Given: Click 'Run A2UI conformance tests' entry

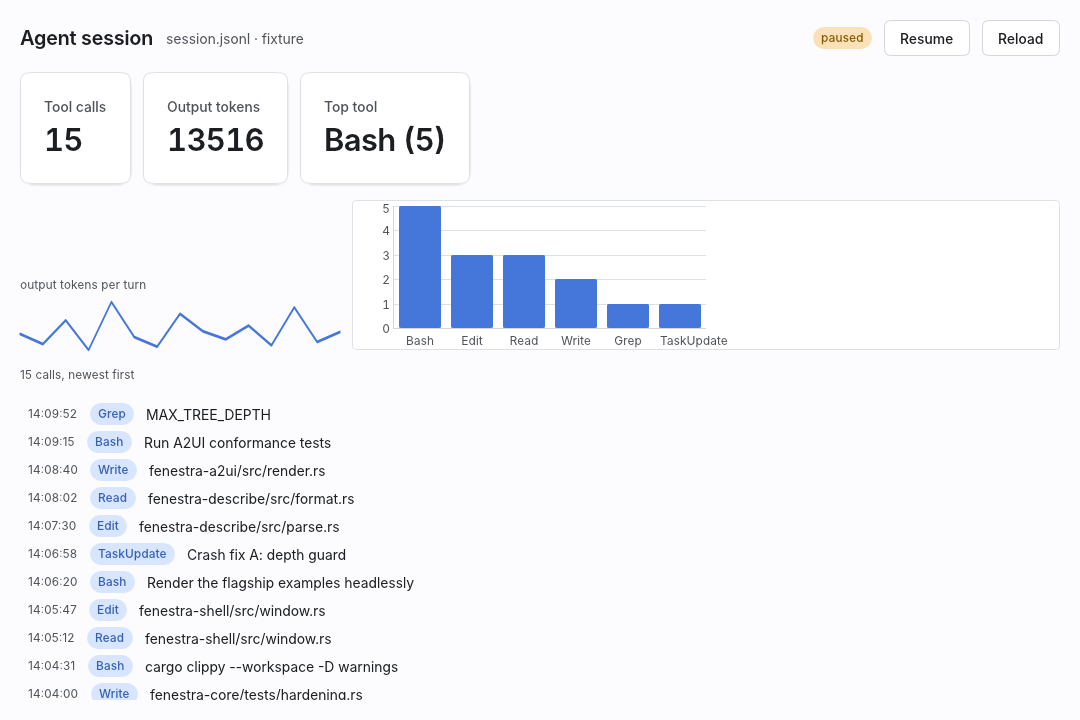Looking at the screenshot, I should coord(237,443).
